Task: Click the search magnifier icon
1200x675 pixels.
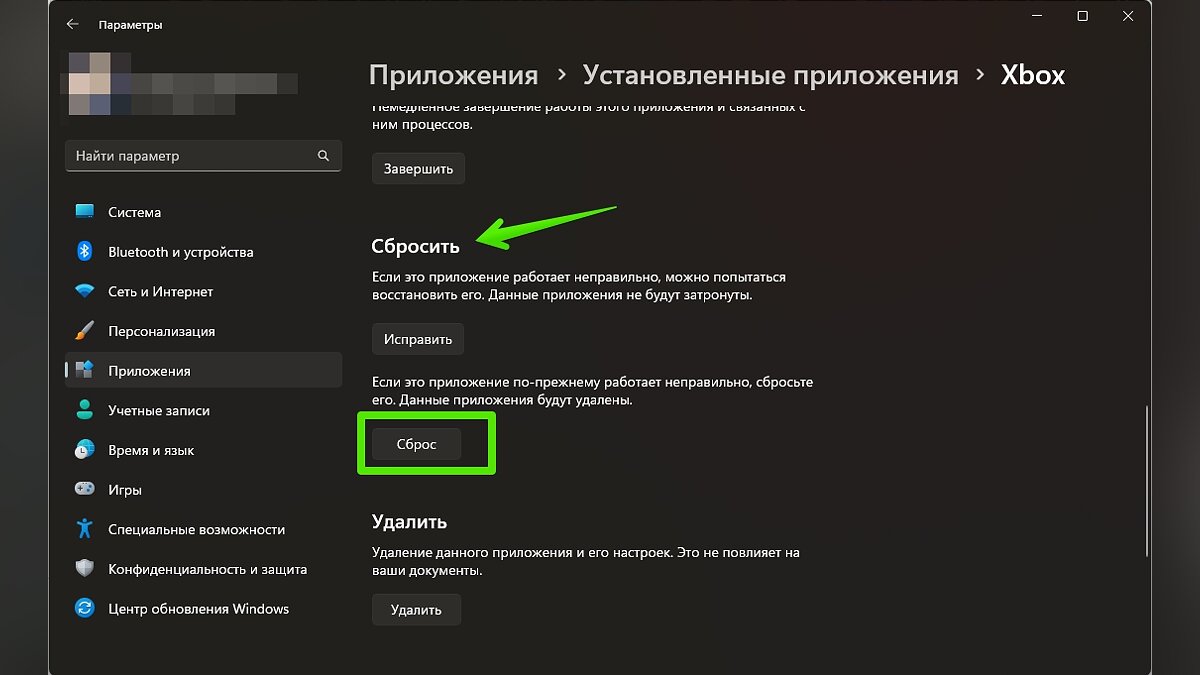Action: [x=323, y=156]
